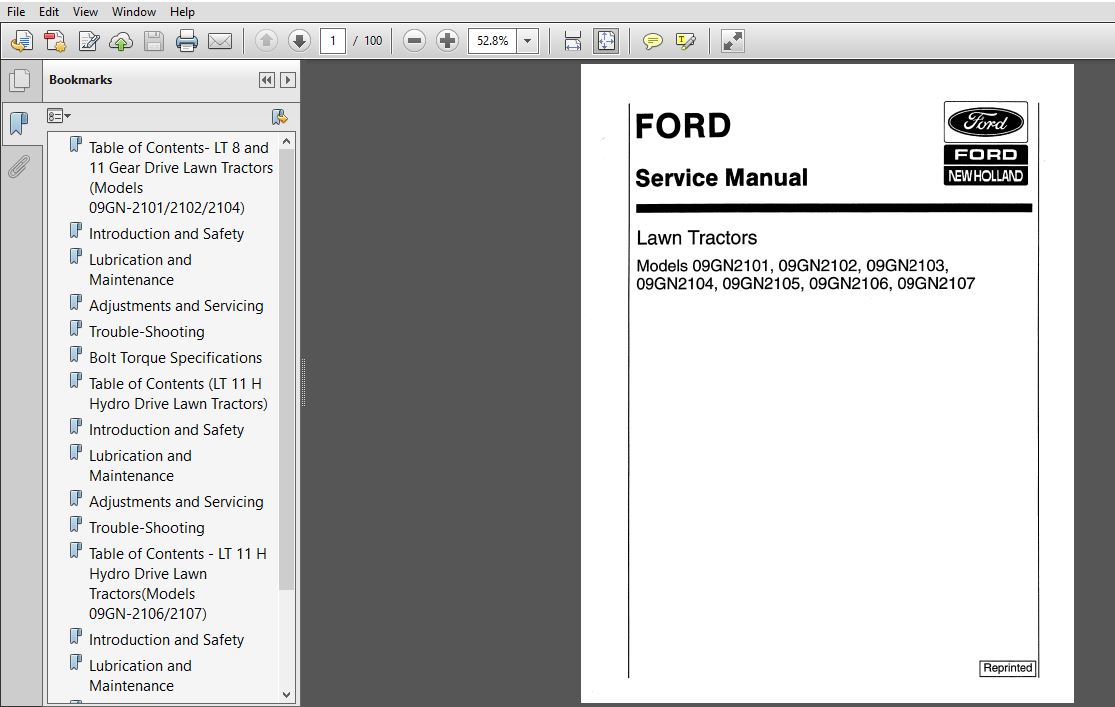Open 'Table of Contents - LT 11 H' 09GN-2106/2107 bookmark
This screenshot has height=707, width=1115.
[x=178, y=583]
